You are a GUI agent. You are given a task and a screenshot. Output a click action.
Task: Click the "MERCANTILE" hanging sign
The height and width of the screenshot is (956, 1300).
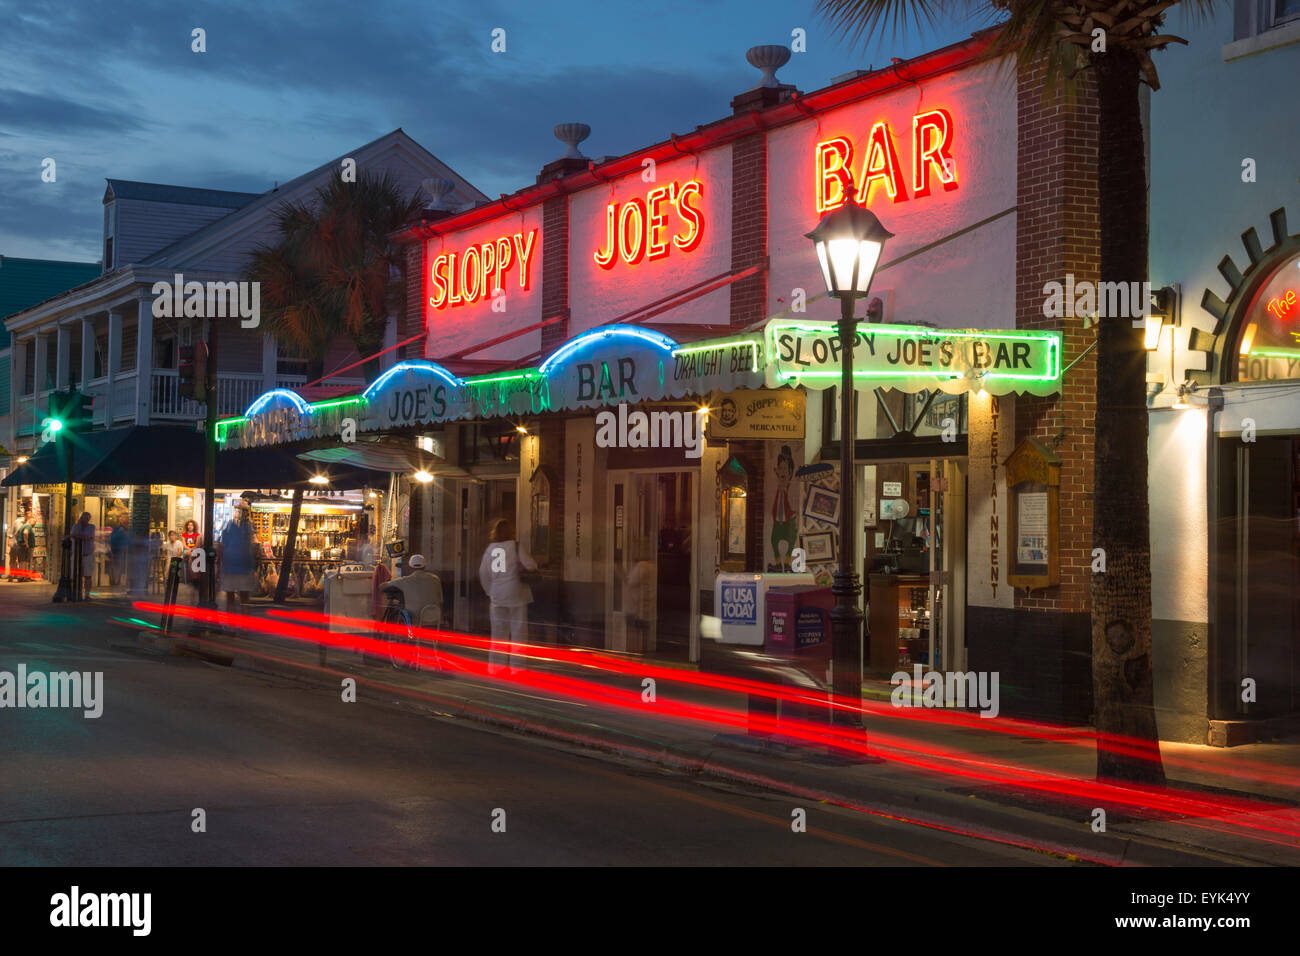coord(757,414)
